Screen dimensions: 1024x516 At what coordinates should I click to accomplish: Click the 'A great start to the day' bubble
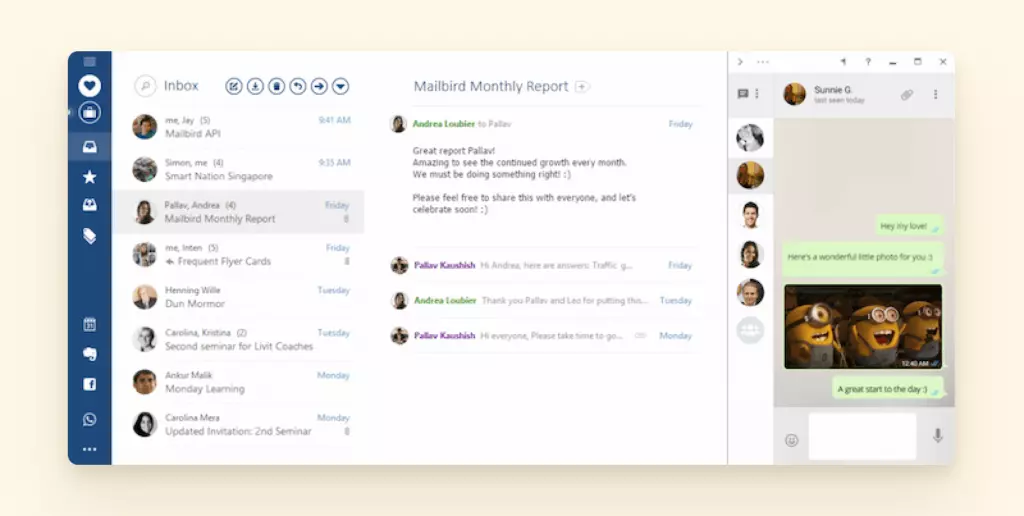[888, 389]
